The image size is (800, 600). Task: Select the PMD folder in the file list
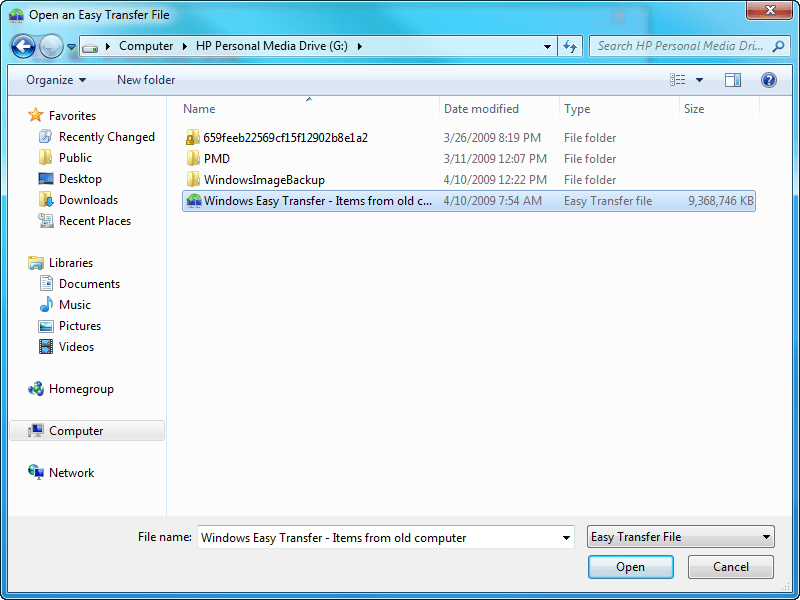216,158
